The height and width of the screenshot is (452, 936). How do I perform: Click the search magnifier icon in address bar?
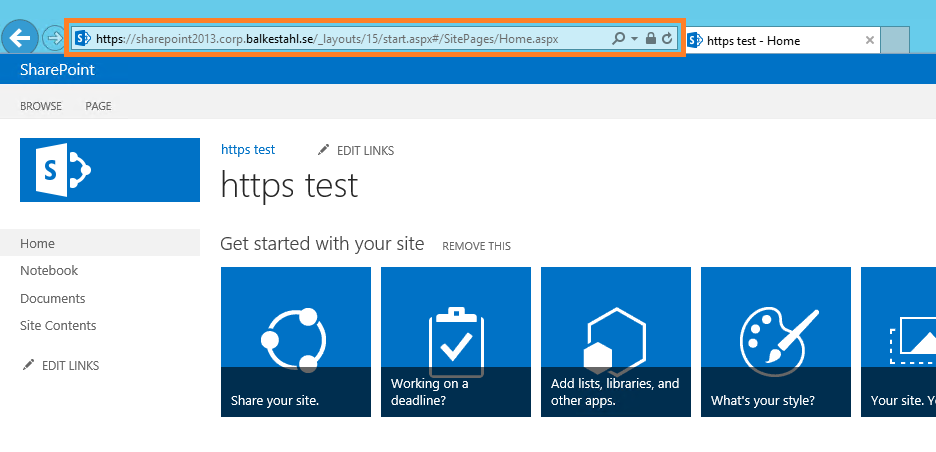[x=618, y=39]
